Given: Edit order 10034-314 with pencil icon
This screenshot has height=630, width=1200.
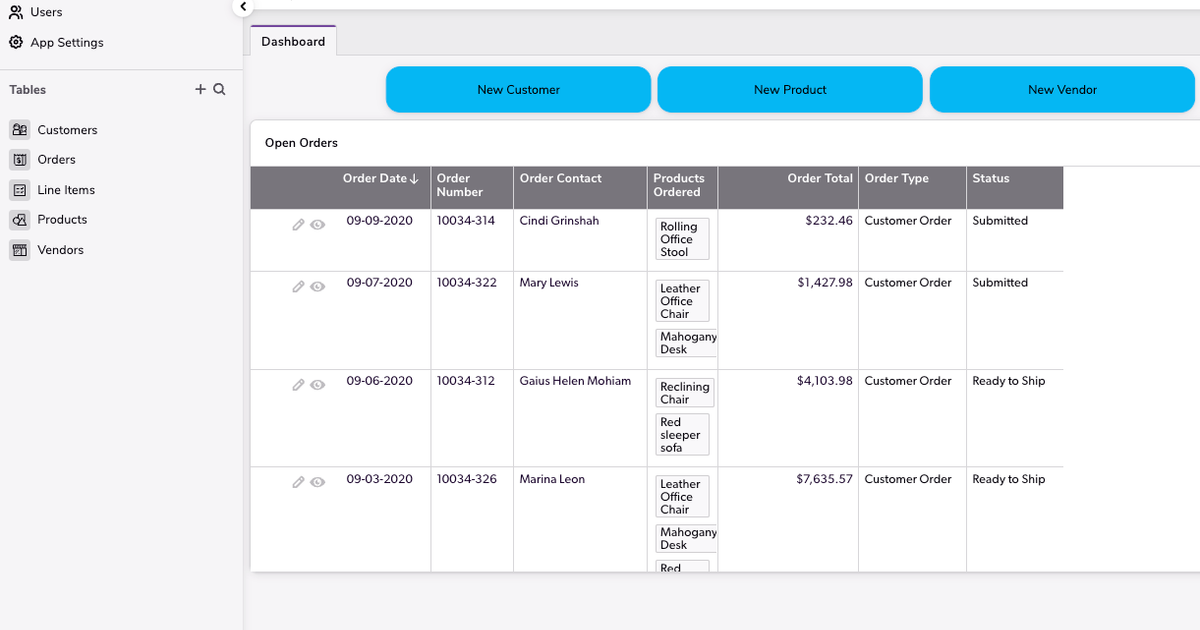Looking at the screenshot, I should [x=298, y=225].
